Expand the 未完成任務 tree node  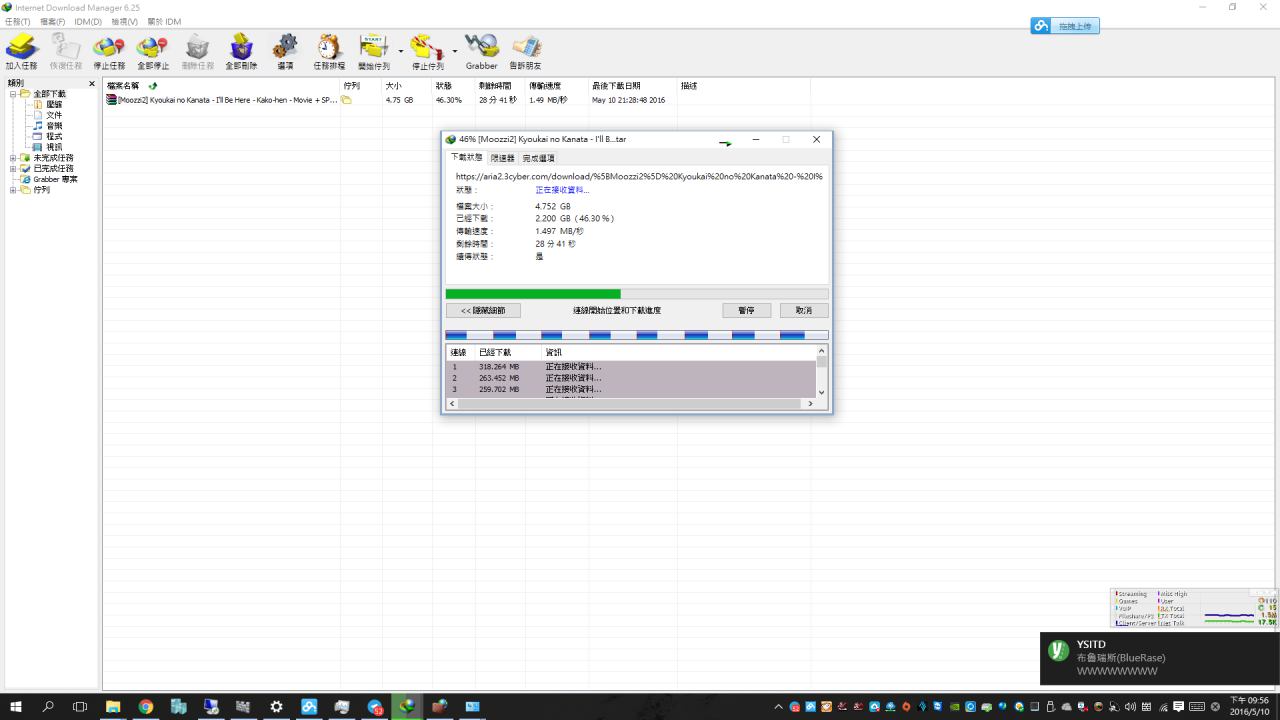coord(13,158)
